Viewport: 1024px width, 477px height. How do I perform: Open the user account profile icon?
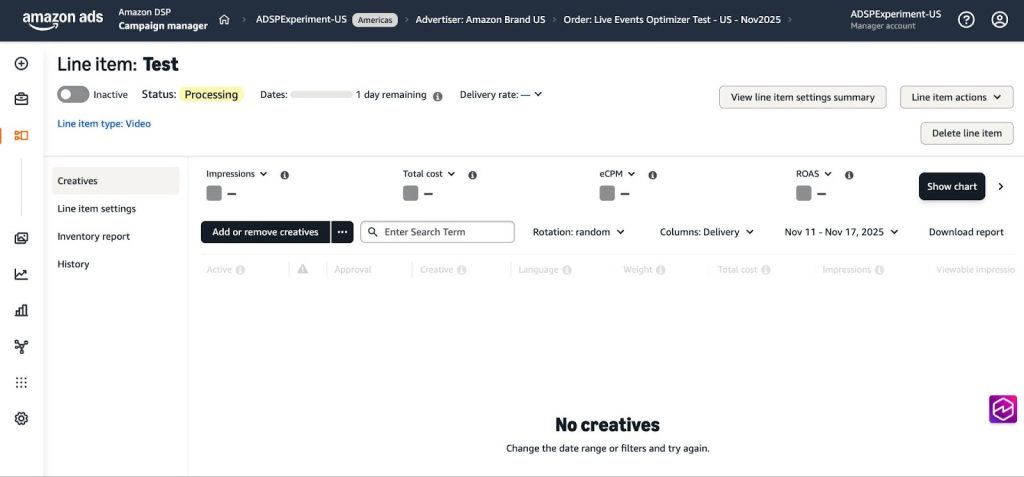point(999,20)
